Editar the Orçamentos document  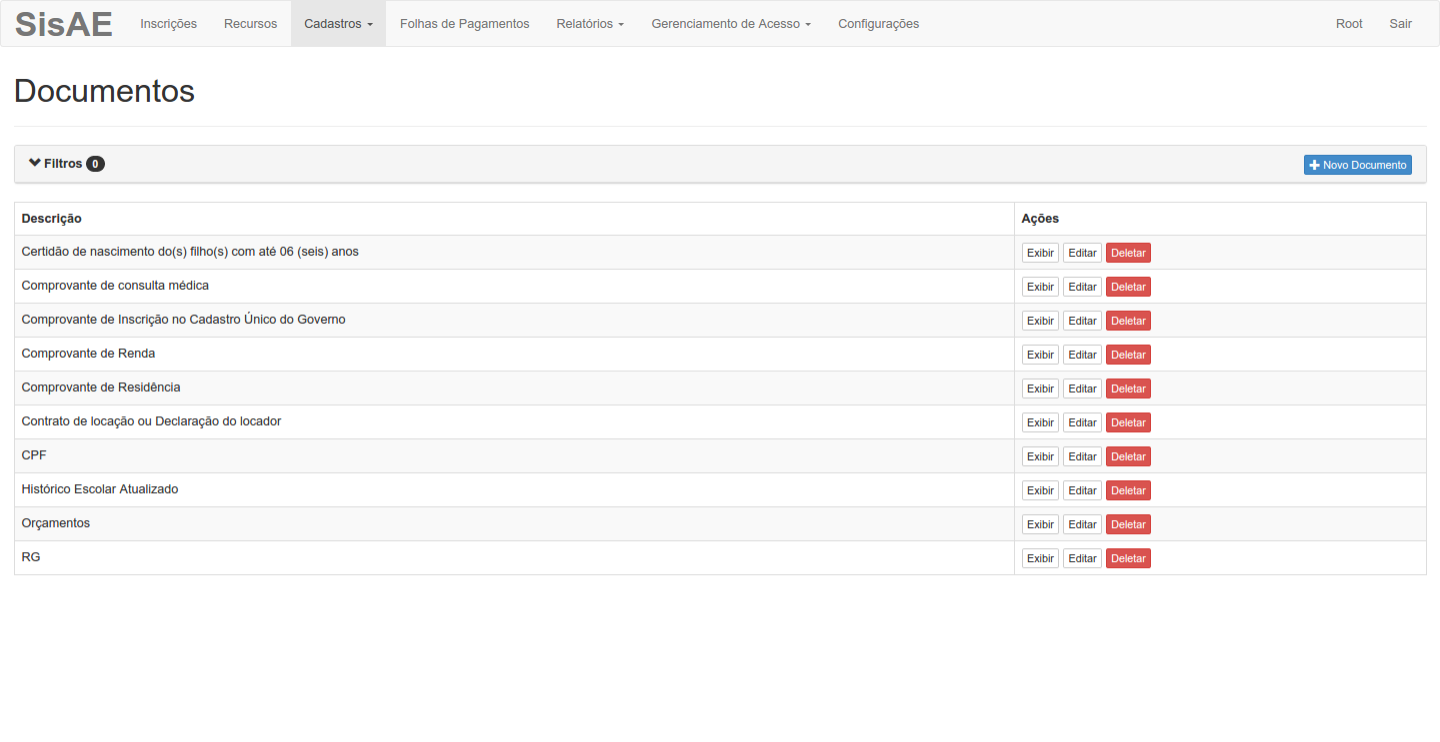coord(1082,525)
